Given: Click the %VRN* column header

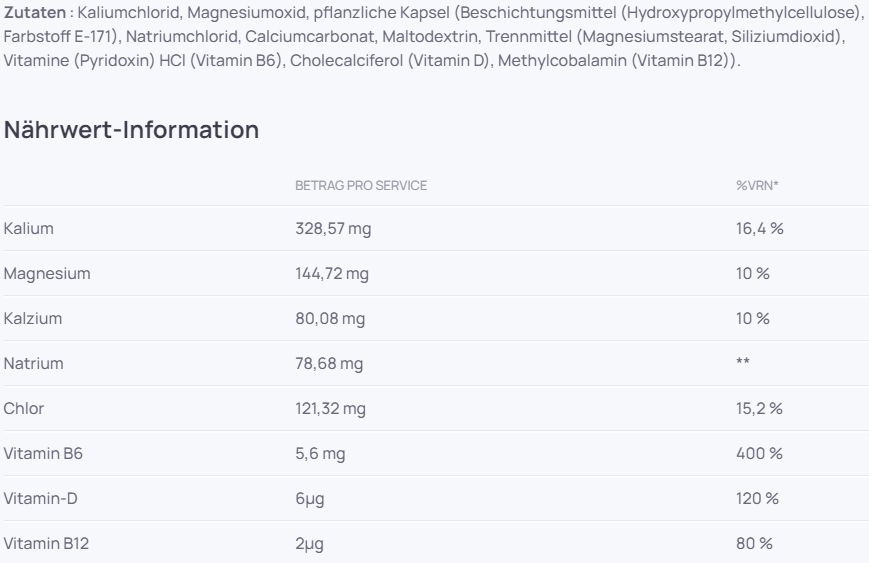Looking at the screenshot, I should pos(757,186).
